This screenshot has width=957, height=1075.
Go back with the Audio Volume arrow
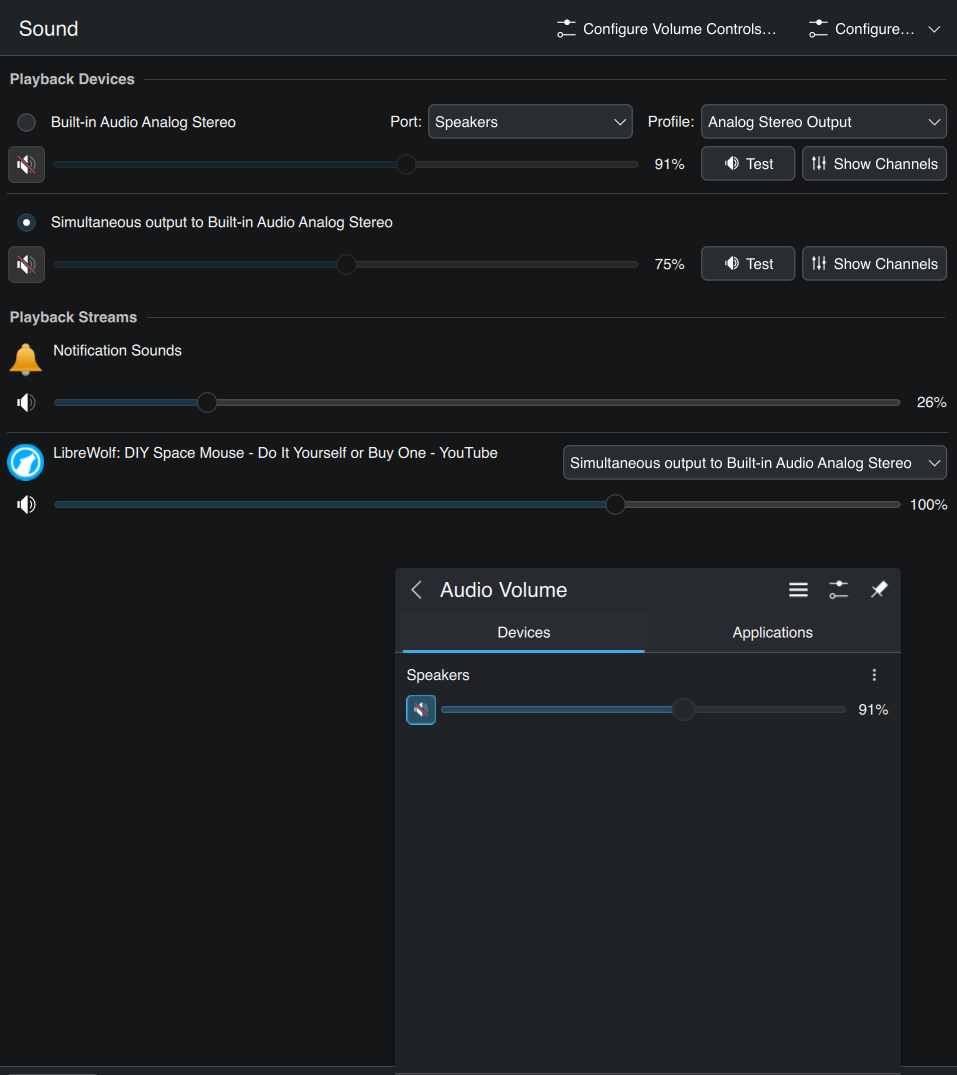[x=417, y=590]
